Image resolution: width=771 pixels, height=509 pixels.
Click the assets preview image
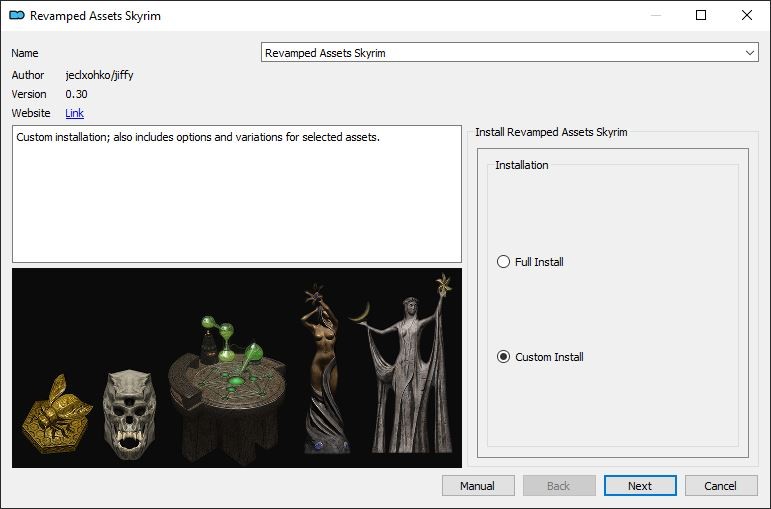click(237, 367)
